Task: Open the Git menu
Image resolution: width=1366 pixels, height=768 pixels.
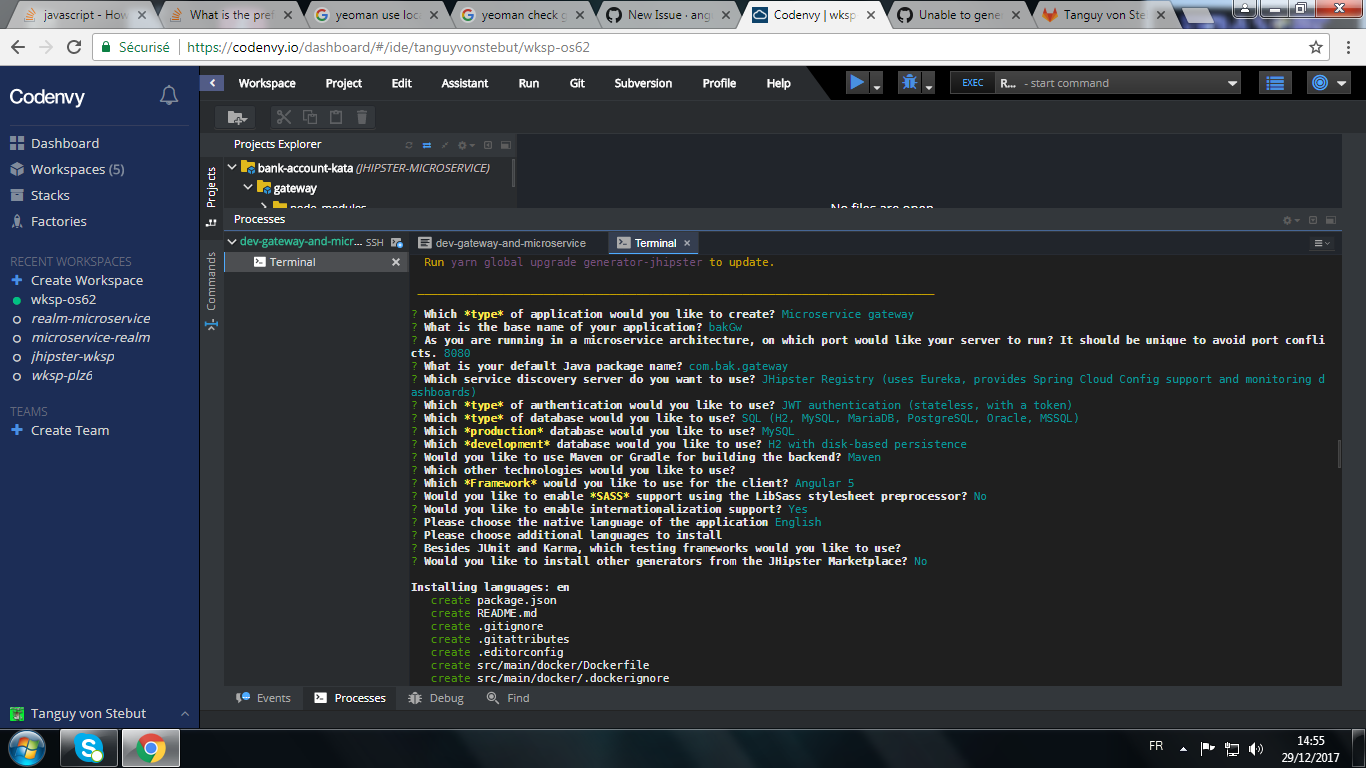Action: point(577,83)
